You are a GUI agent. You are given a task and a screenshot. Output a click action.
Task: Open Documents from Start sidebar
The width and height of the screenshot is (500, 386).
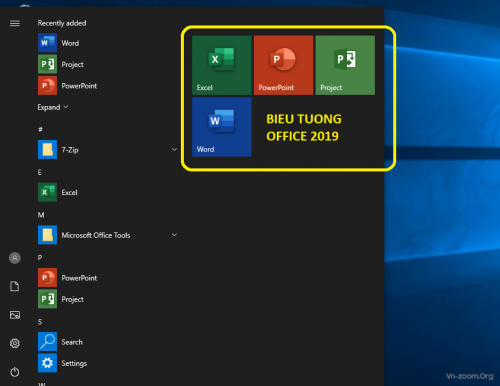pos(15,286)
